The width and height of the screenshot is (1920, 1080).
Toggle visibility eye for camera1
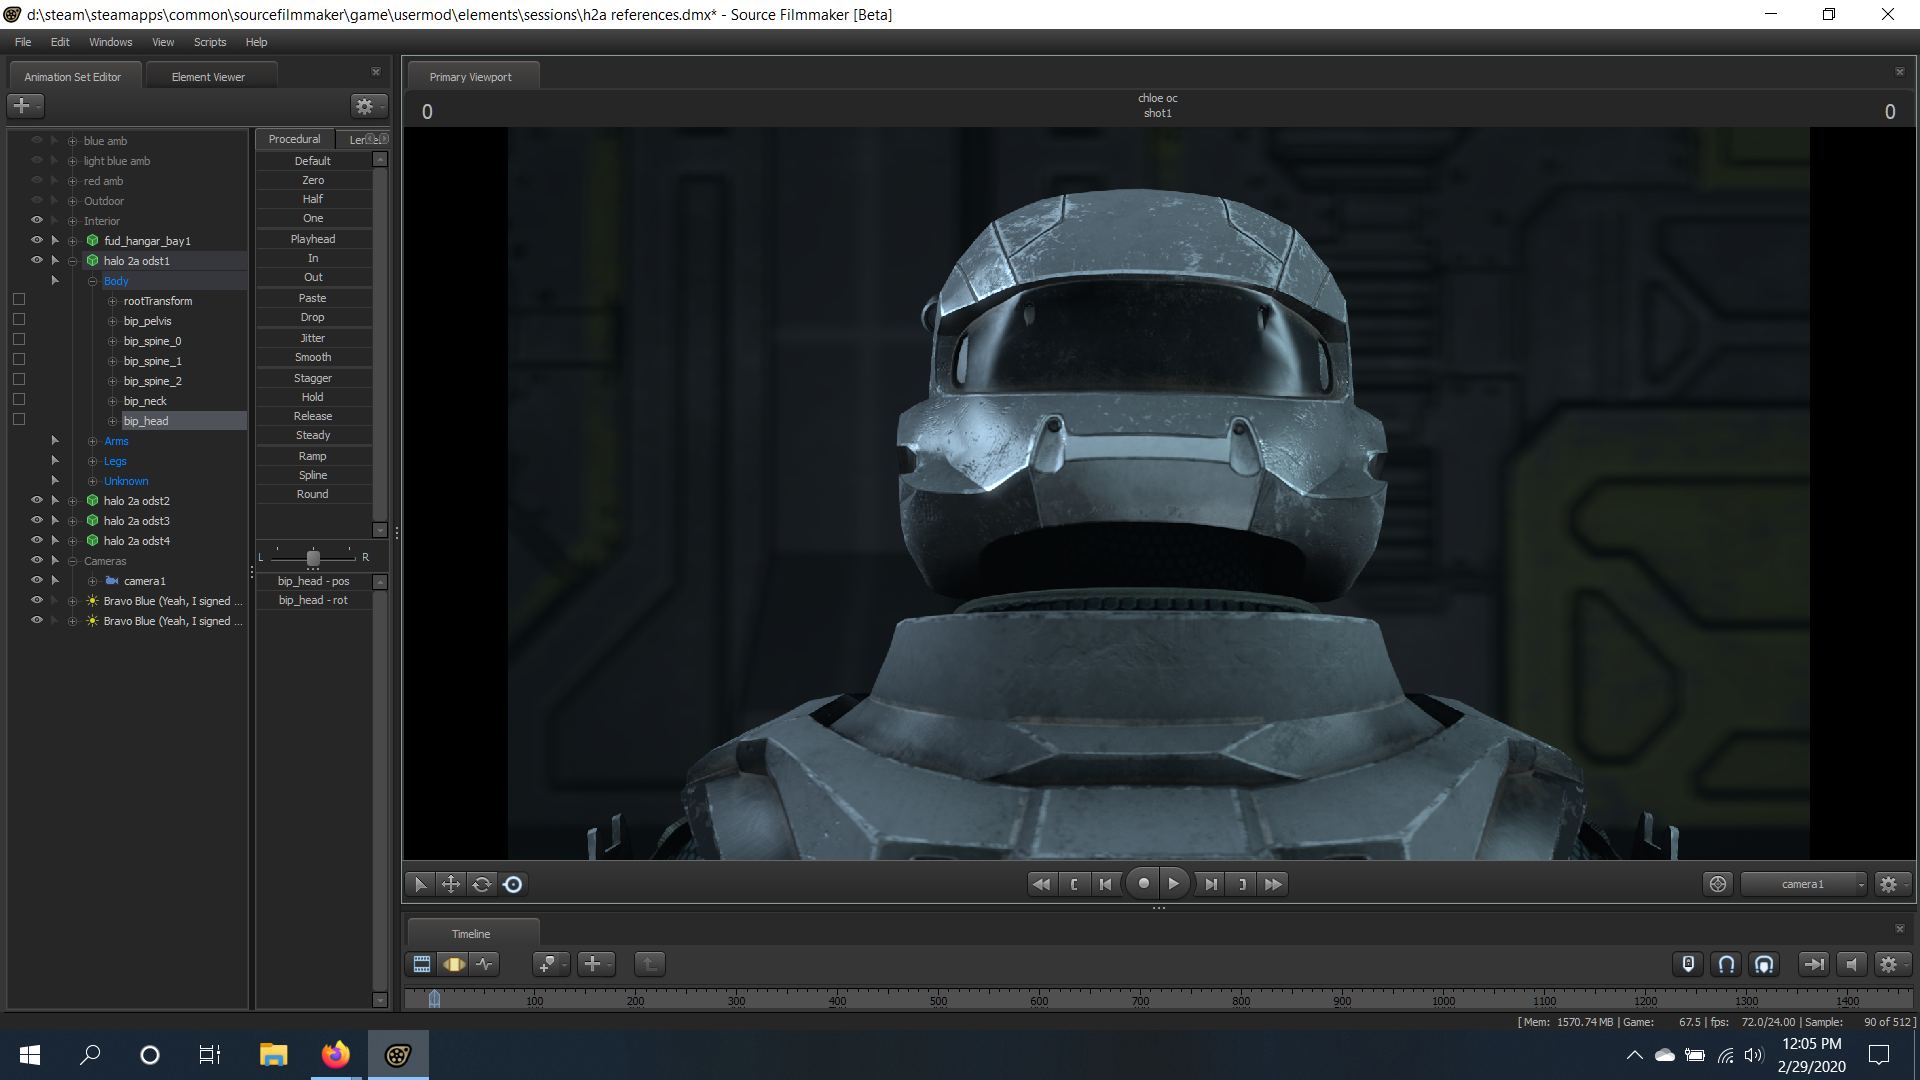(37, 580)
